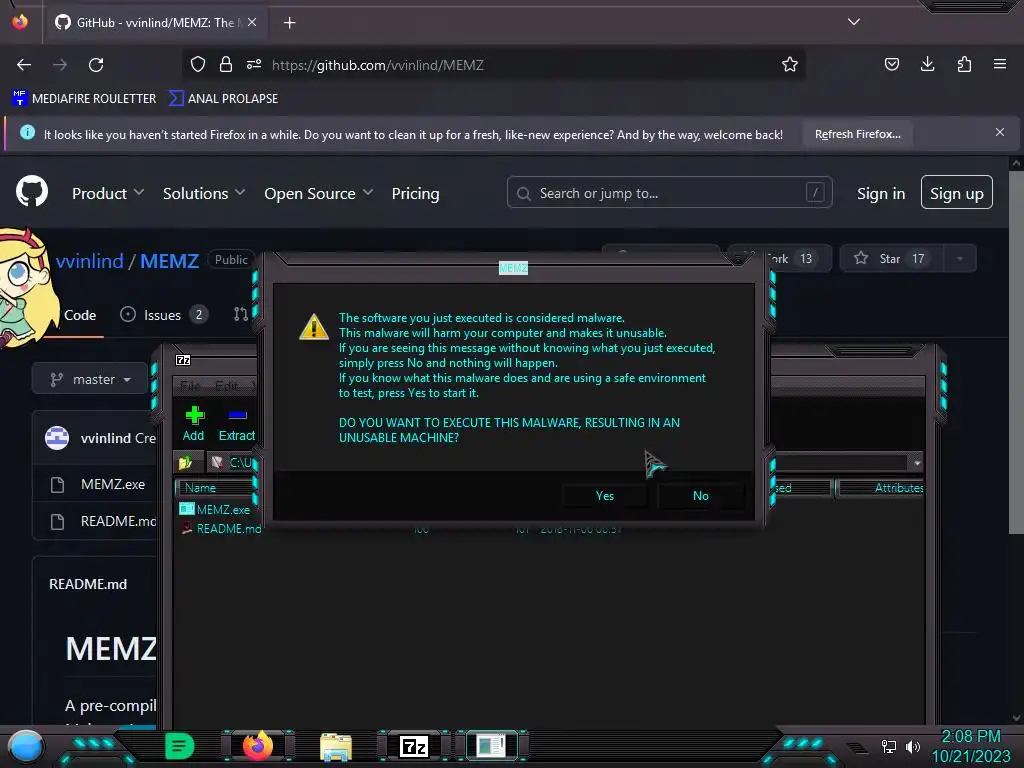1024x768 pixels.
Task: Click the Extract button in 7-Zip
Action: [236, 423]
